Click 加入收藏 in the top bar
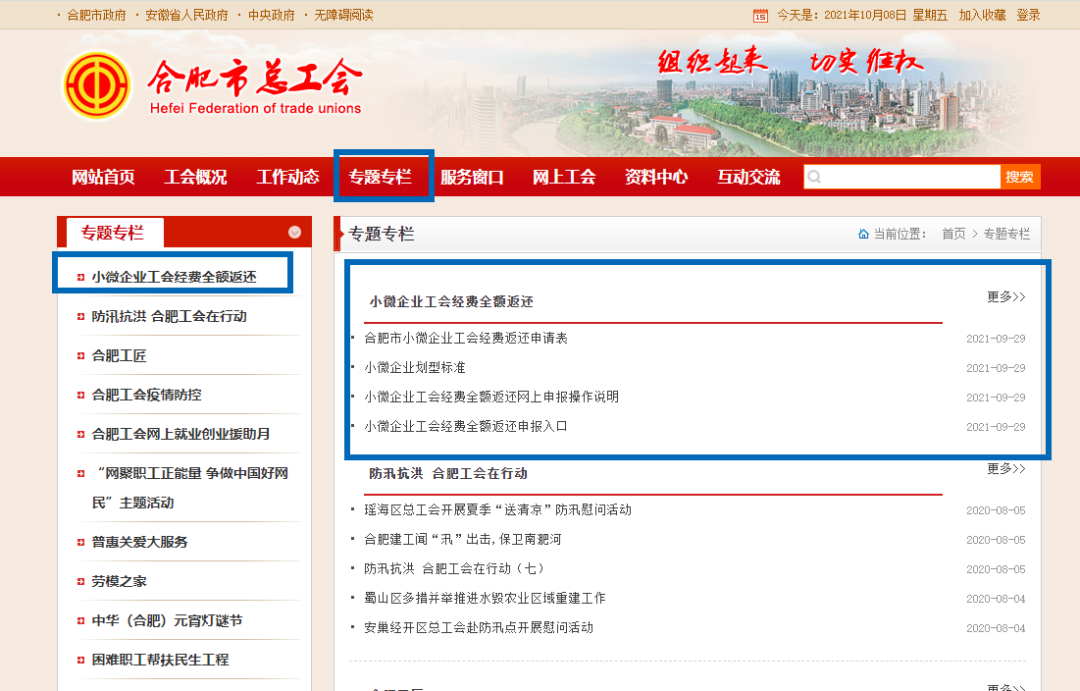1080x691 pixels. pyautogui.click(x=982, y=15)
